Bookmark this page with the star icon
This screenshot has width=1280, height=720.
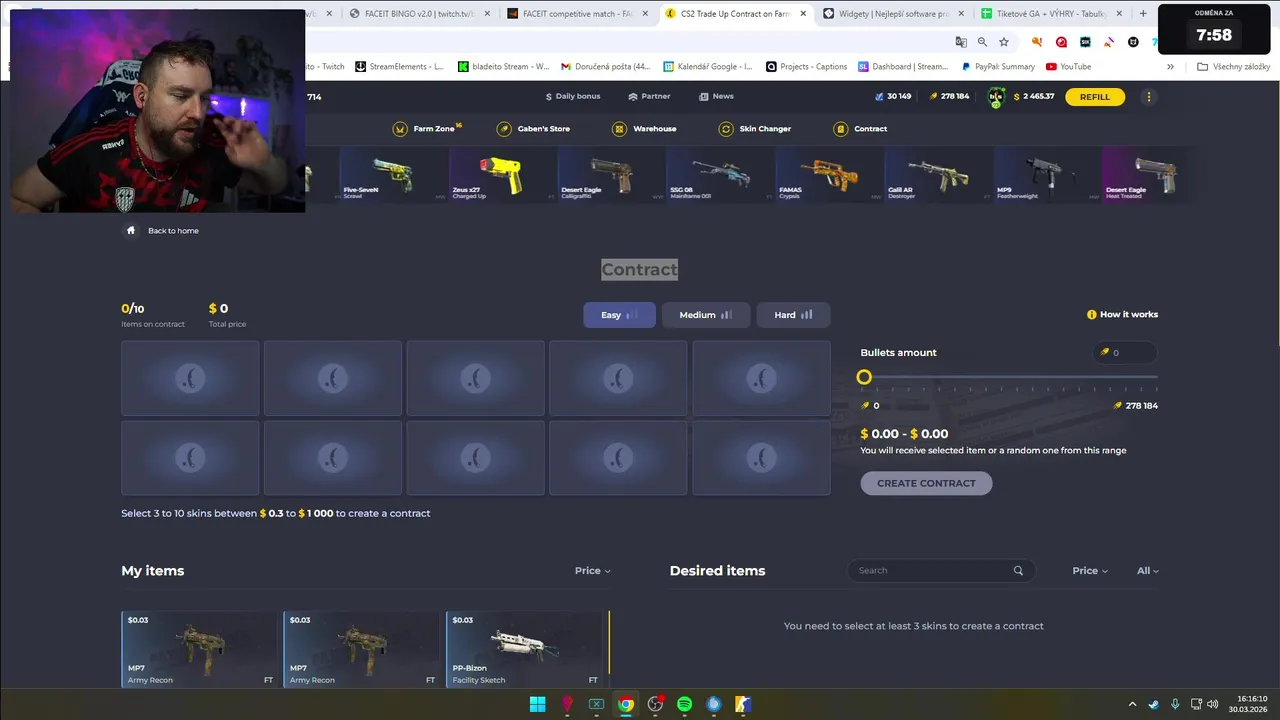click(x=1004, y=42)
